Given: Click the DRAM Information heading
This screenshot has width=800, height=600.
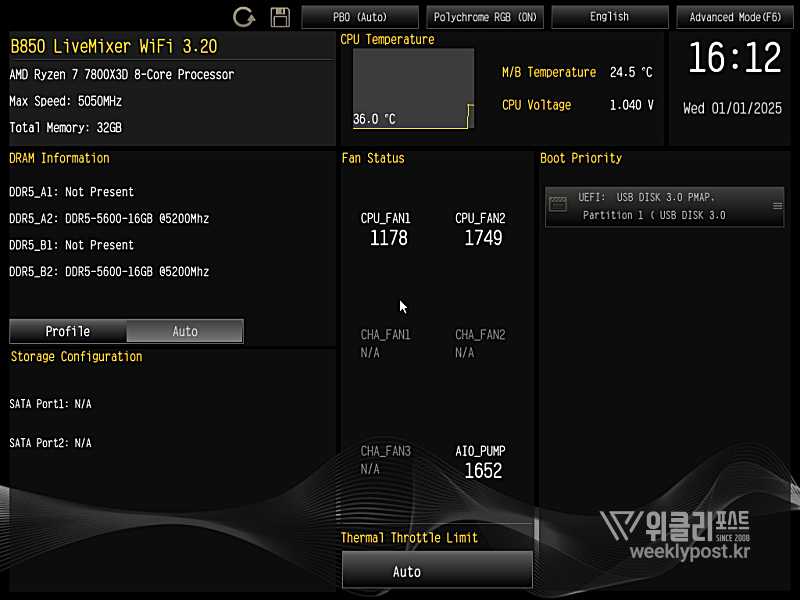Looking at the screenshot, I should click(x=59, y=158).
